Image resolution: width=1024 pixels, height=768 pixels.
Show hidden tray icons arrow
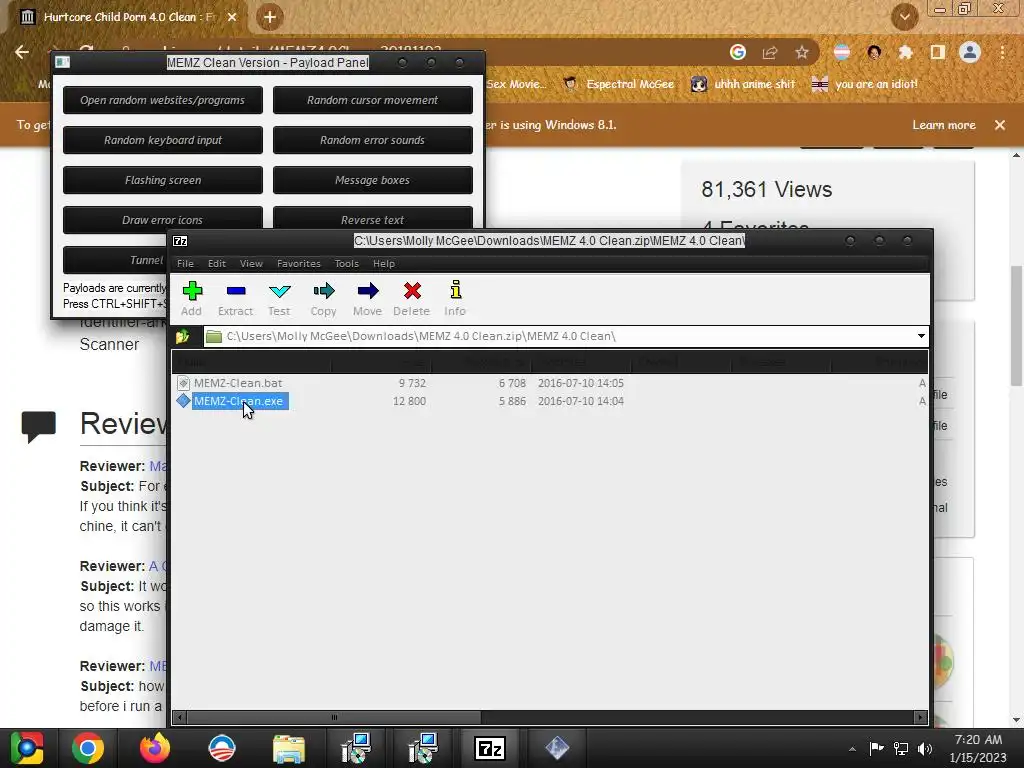(852, 749)
